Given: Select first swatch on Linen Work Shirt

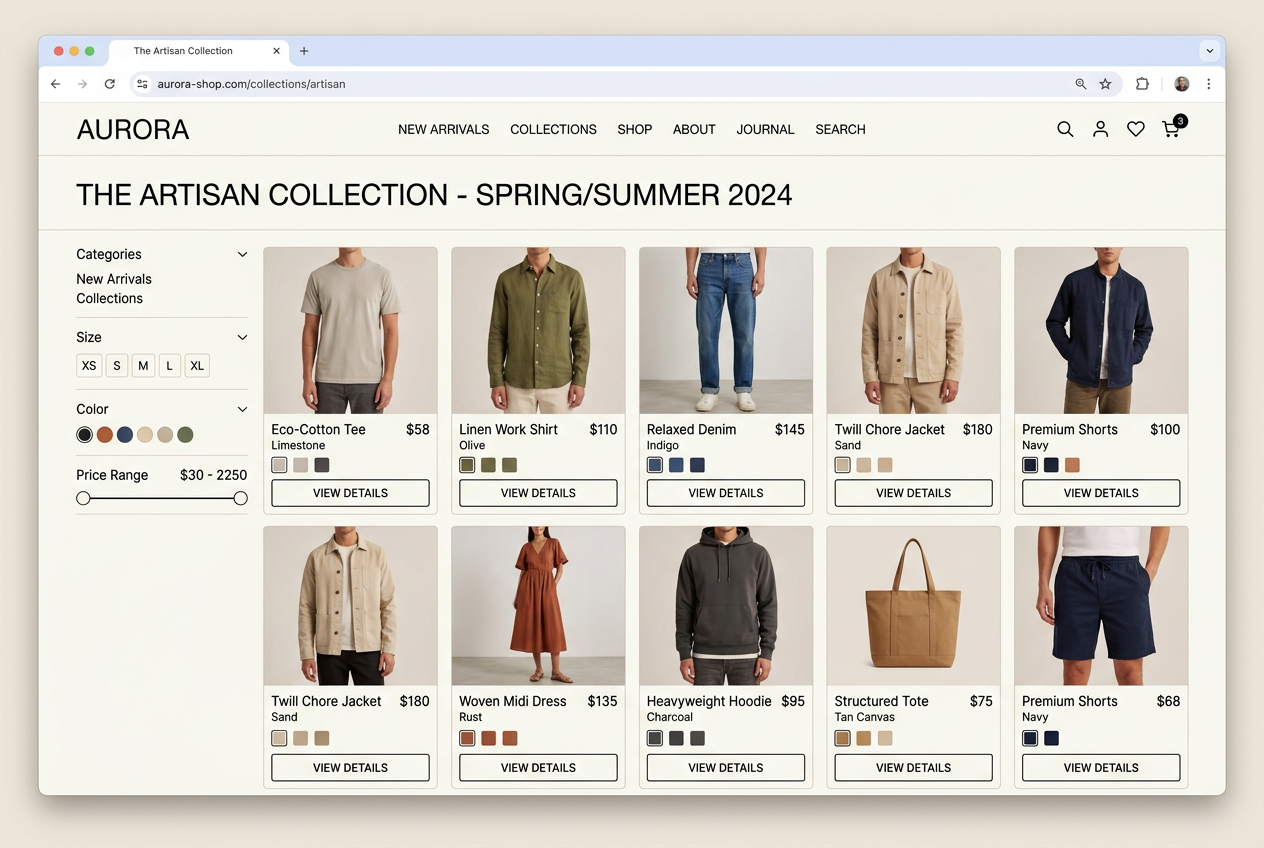Looking at the screenshot, I should 467,465.
